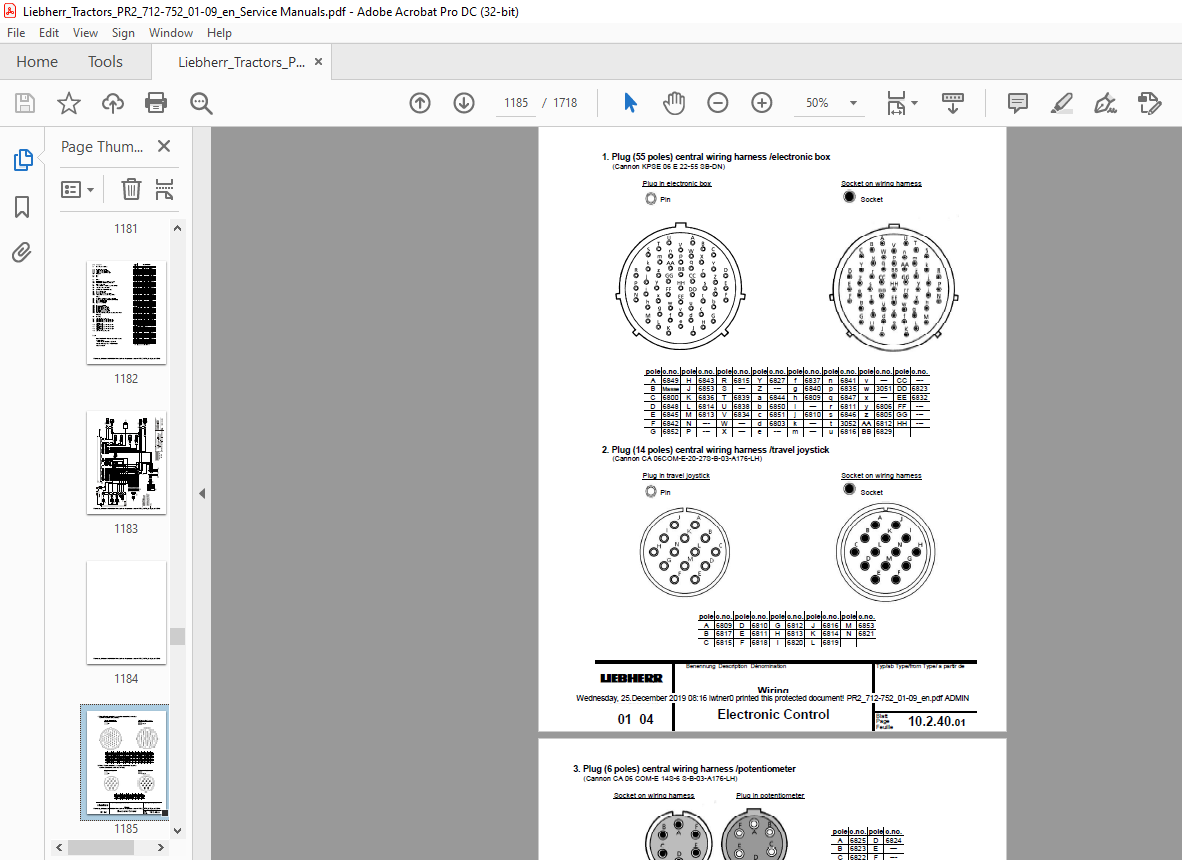Select page 1183 thumbnail
The image size is (1182, 860).
[x=126, y=462]
